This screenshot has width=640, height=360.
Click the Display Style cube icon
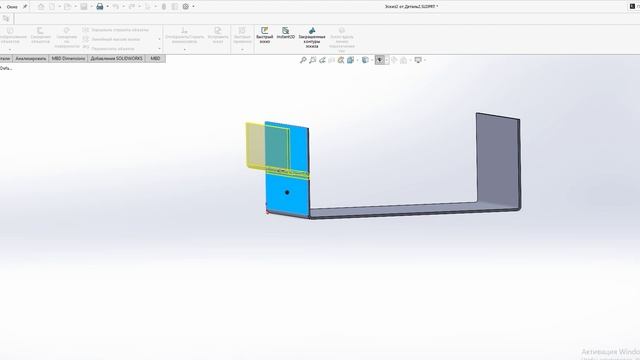pyautogui.click(x=365, y=60)
